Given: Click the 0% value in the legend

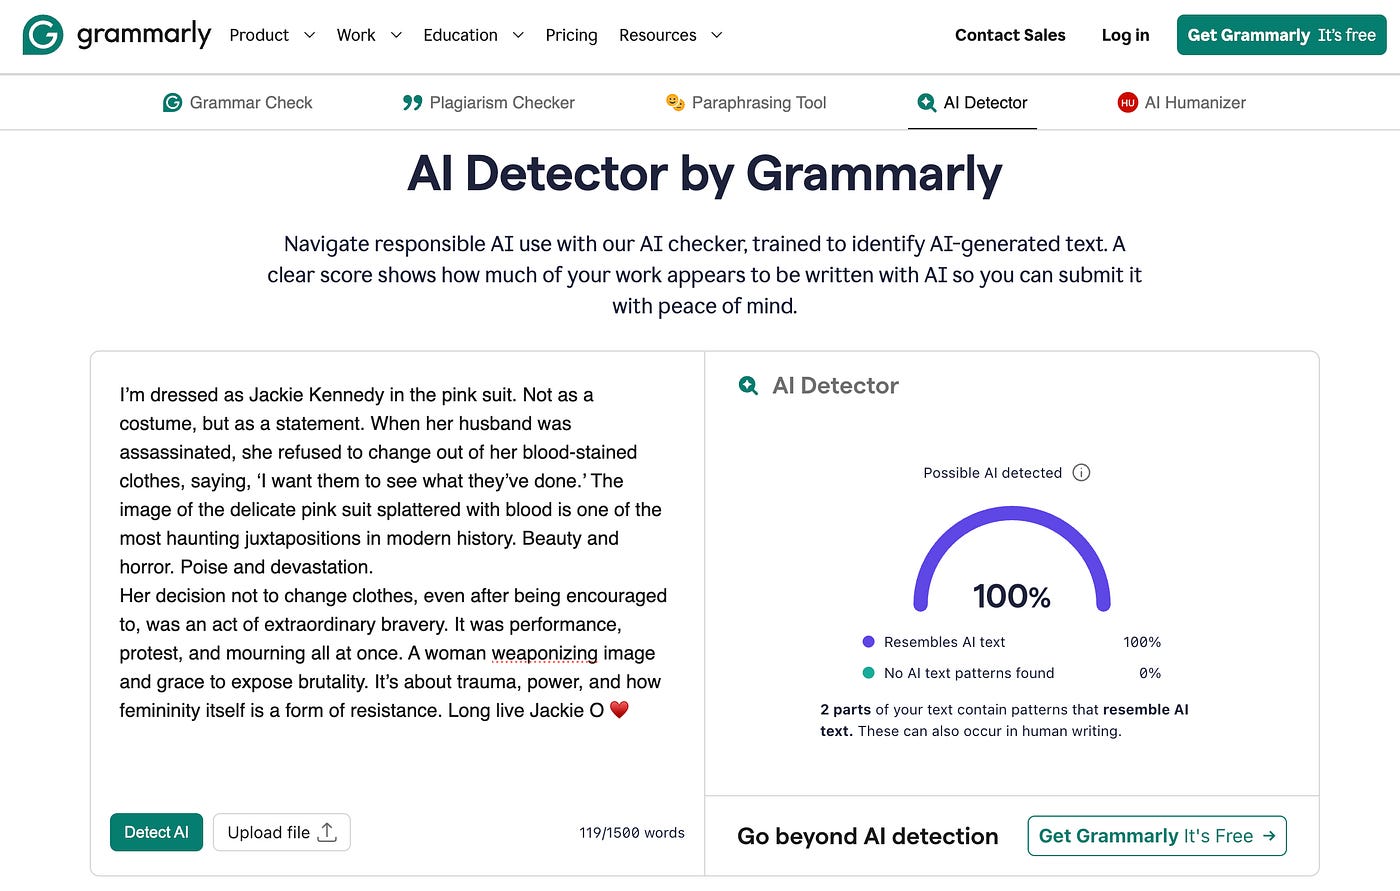Looking at the screenshot, I should [1150, 673].
